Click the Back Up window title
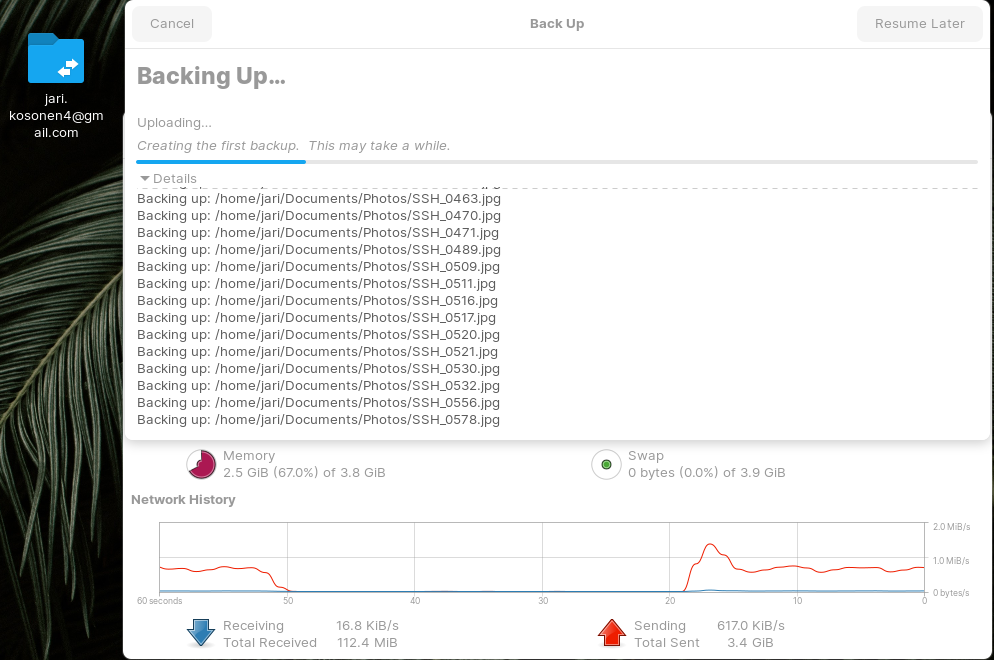The image size is (994, 660). coord(556,24)
